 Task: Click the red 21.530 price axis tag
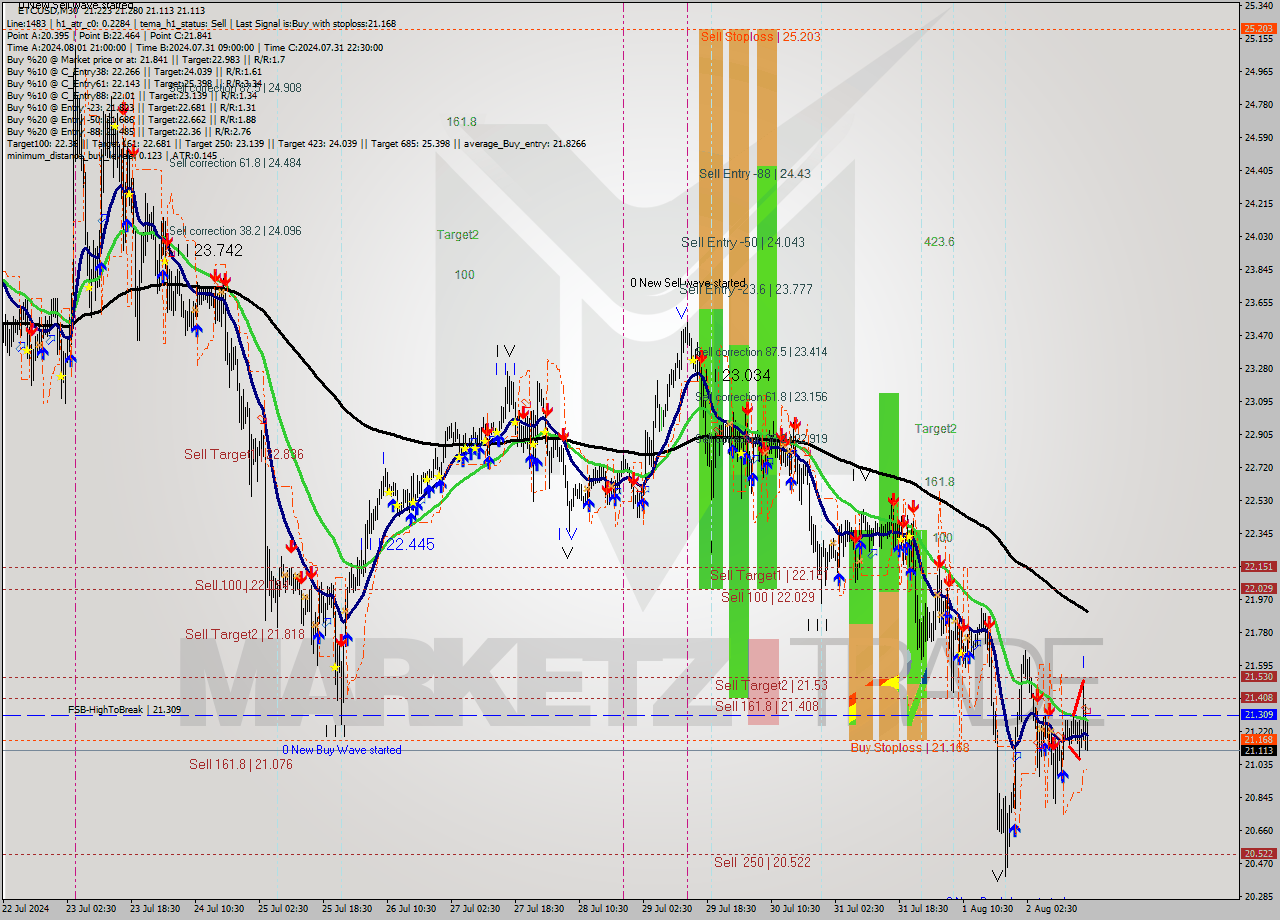tap(1258, 676)
